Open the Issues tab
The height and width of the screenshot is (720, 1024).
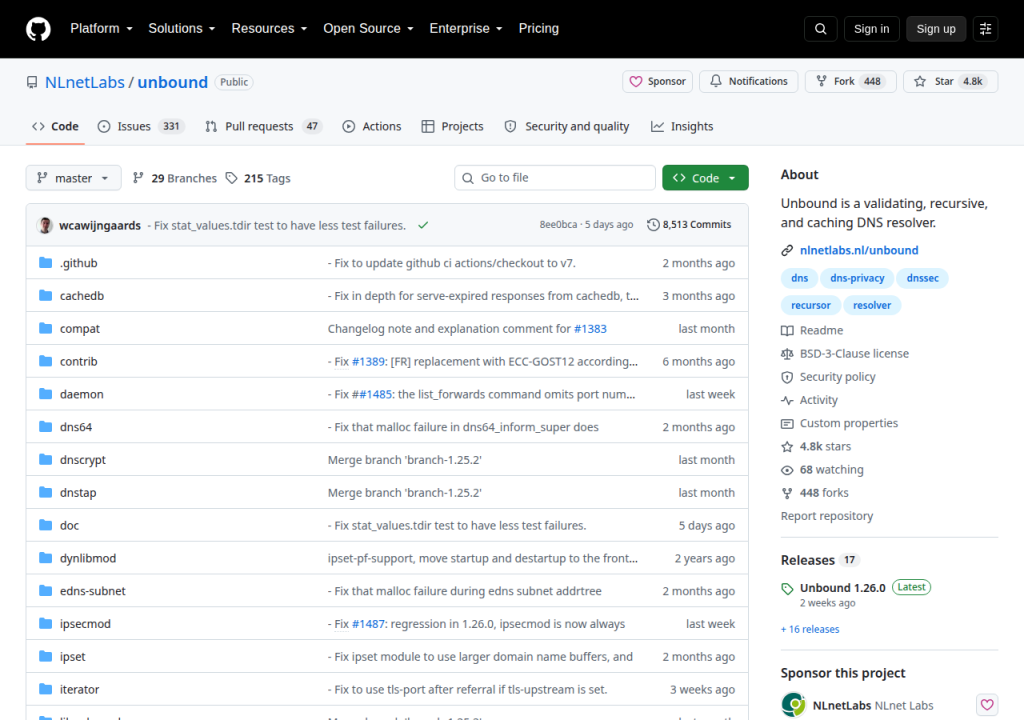(141, 127)
